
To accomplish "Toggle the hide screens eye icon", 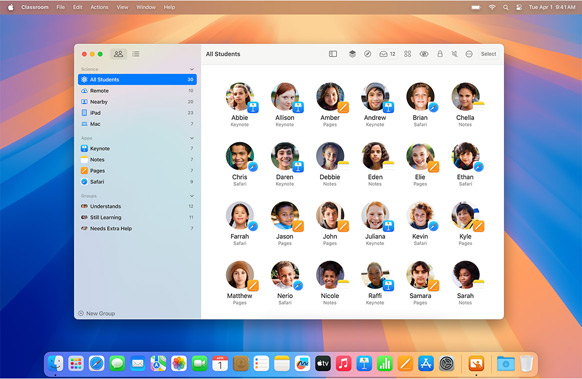I will click(424, 54).
